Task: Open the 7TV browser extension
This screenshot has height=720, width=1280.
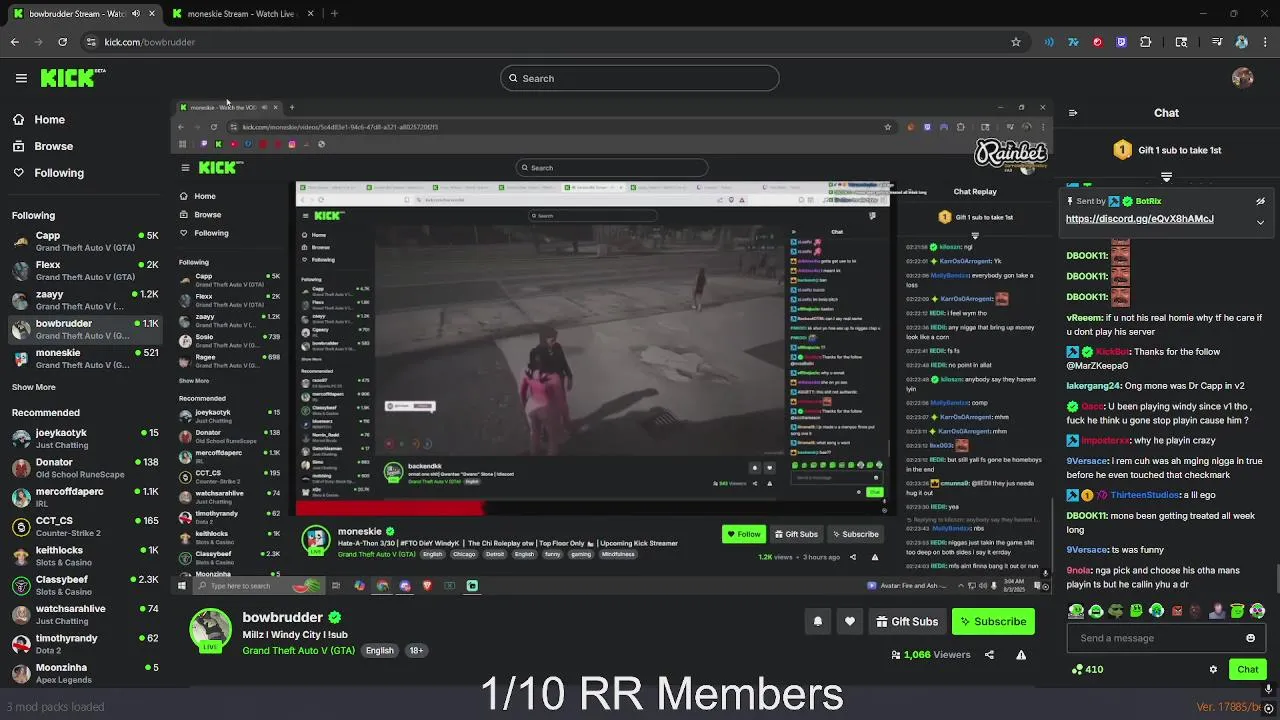Action: [x=1073, y=42]
